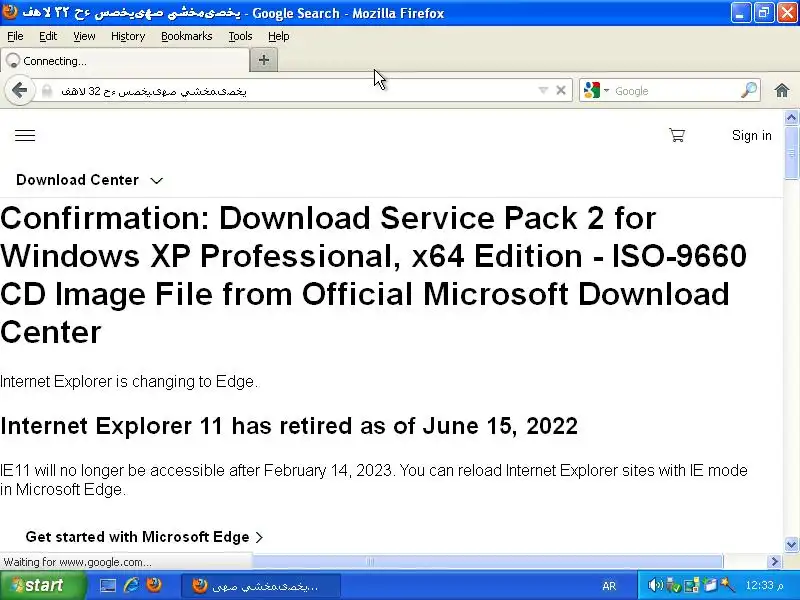Launch Internet Explorer from quick launch
The image size is (800, 600).
(x=131, y=585)
